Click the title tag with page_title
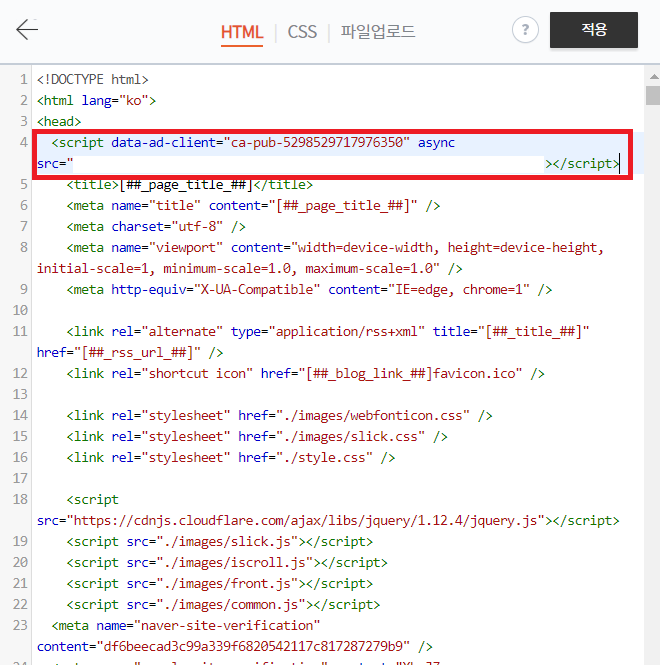660x665 pixels. tap(190, 185)
